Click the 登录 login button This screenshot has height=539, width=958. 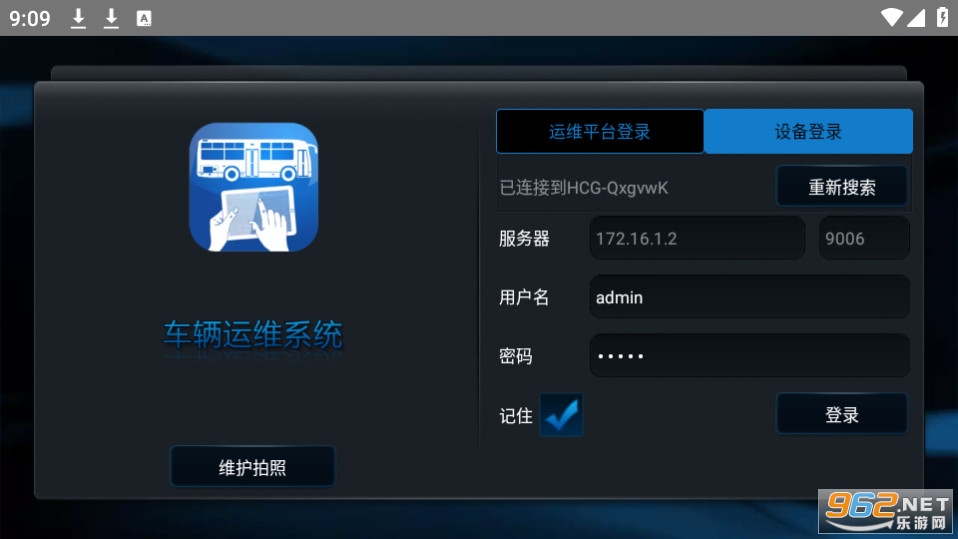[x=842, y=414]
